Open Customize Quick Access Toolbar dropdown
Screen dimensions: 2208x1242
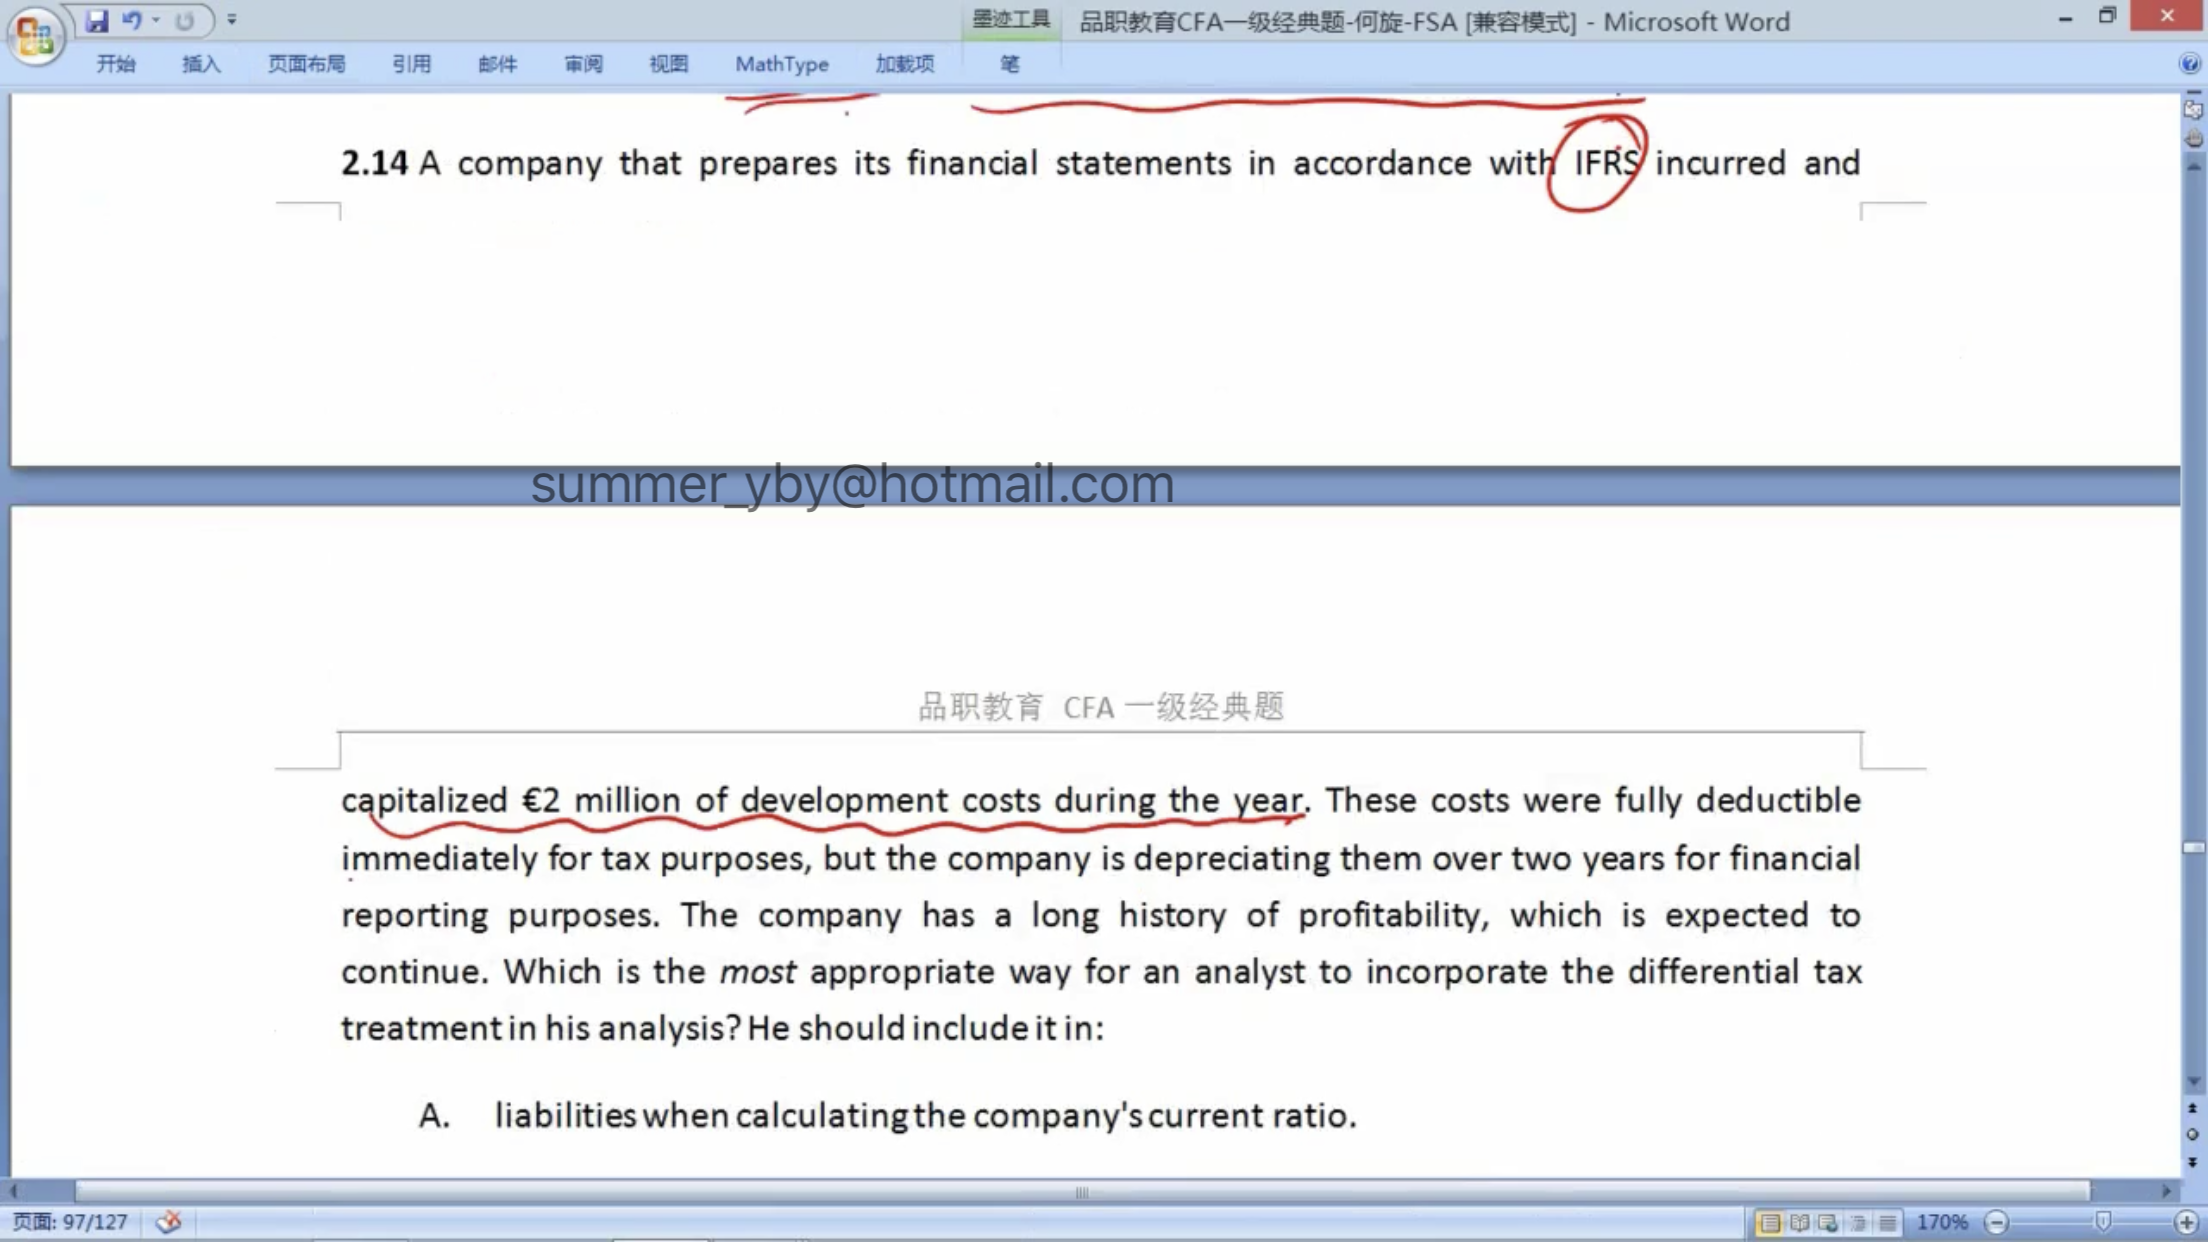[x=232, y=20]
